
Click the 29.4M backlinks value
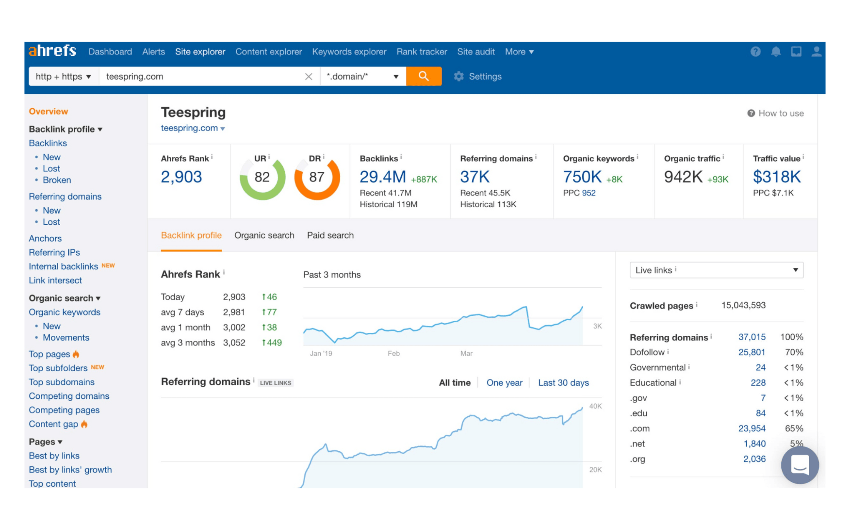pyautogui.click(x=383, y=177)
